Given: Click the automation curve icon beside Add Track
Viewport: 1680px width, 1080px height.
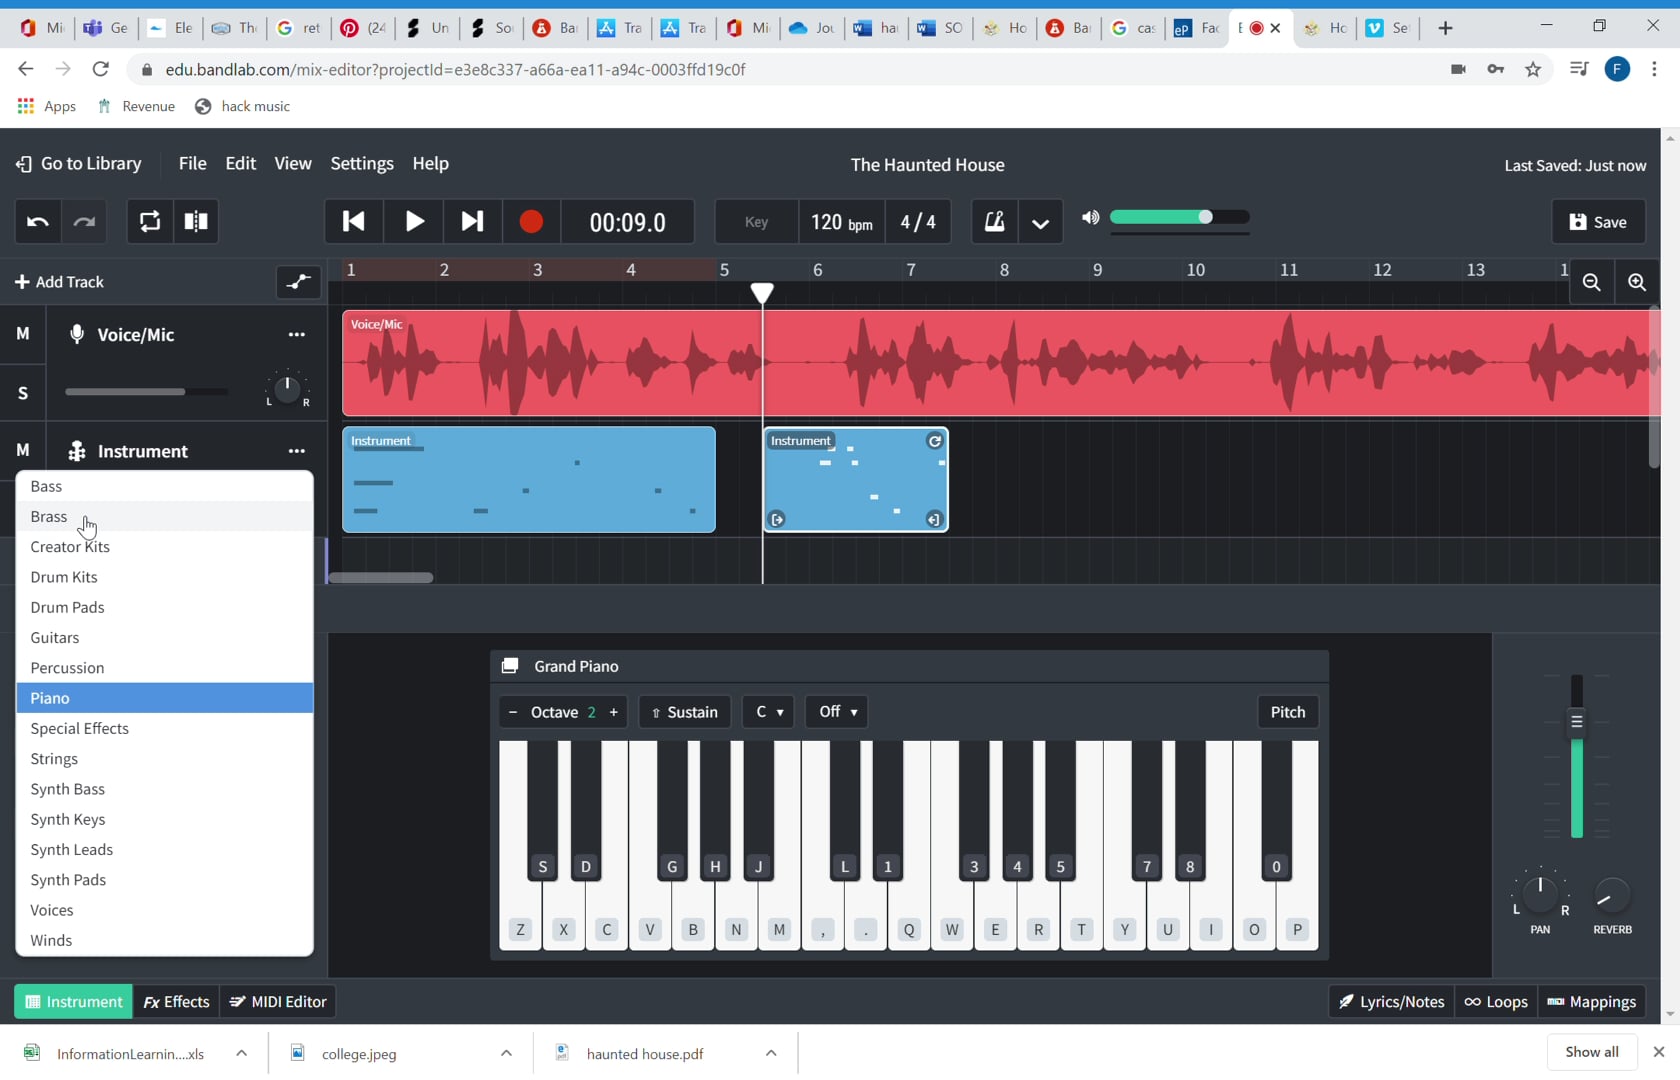Looking at the screenshot, I should point(297,283).
